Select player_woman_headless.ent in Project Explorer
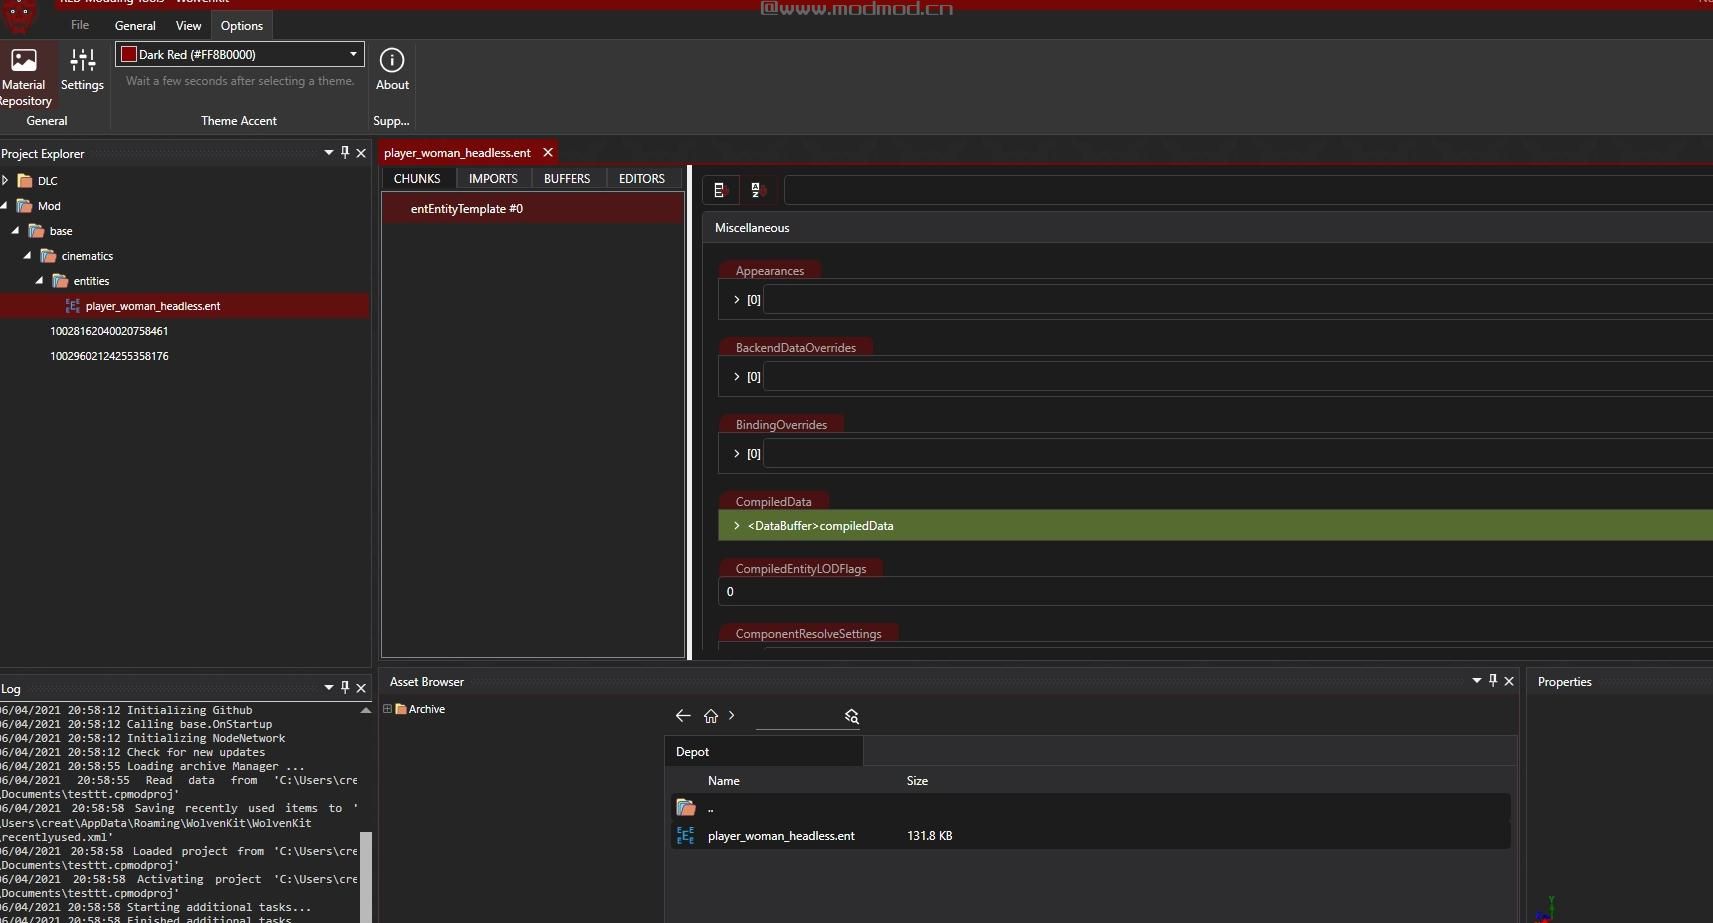Screen dimensions: 1713x923 coord(185,306)
